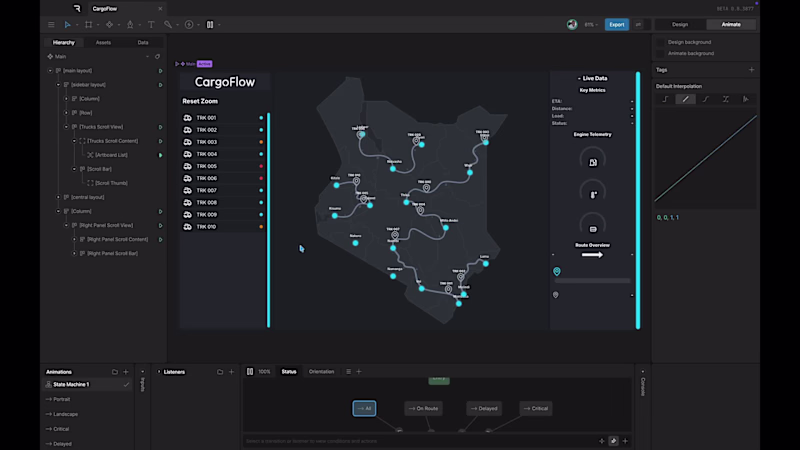Select the Portrait animation

pyautogui.click(x=61, y=399)
